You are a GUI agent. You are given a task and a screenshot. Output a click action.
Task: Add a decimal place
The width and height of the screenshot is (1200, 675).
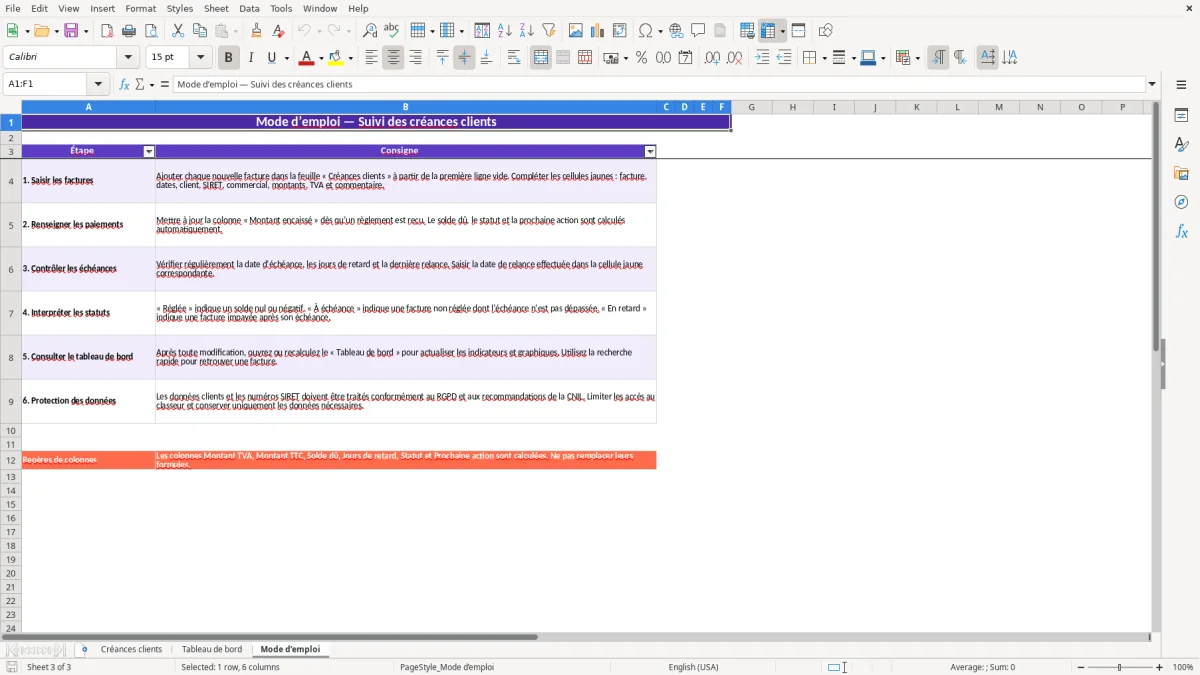click(x=712, y=58)
